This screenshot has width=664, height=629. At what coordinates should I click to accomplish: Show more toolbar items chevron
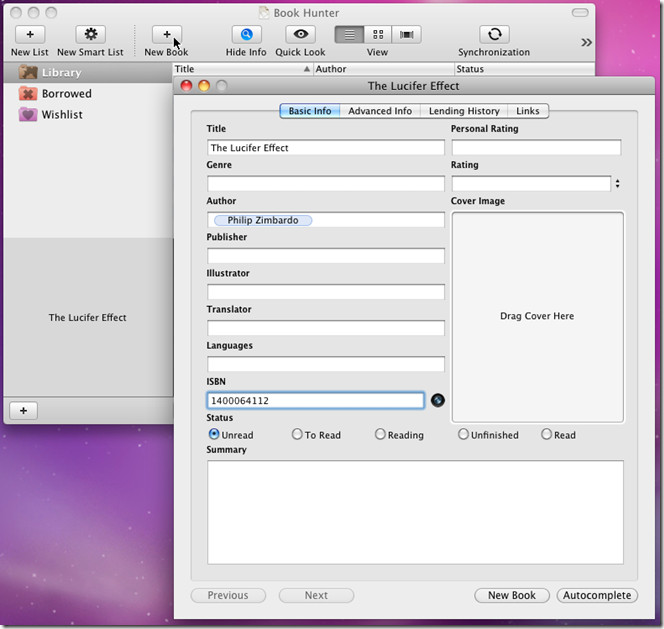click(x=586, y=42)
